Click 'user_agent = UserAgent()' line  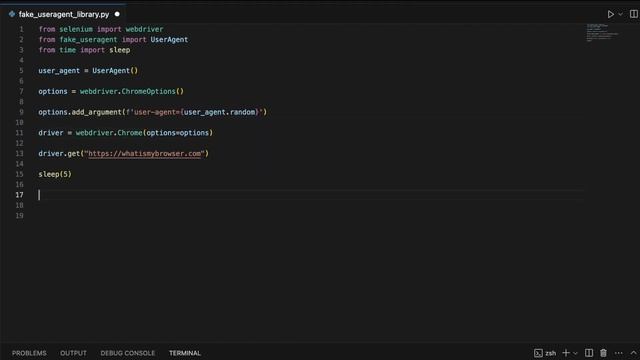pyautogui.click(x=88, y=71)
